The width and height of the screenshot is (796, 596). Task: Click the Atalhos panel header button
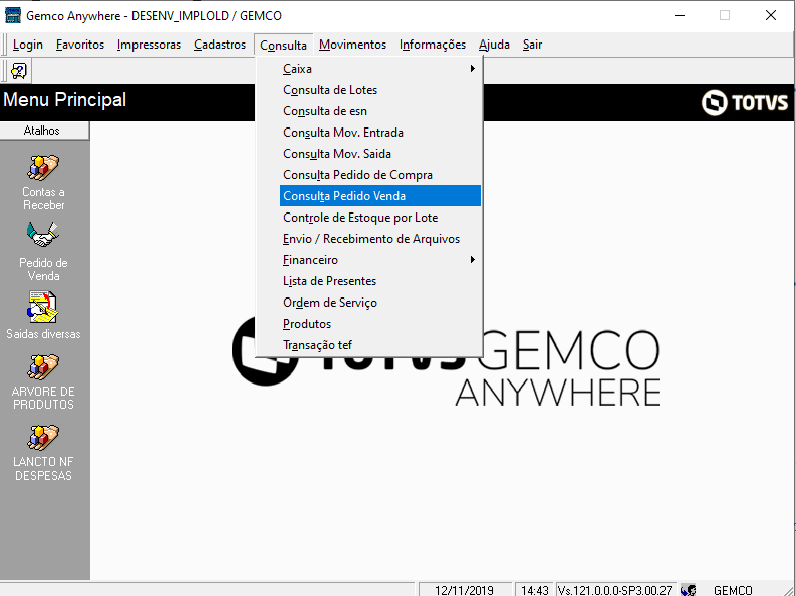click(x=44, y=130)
